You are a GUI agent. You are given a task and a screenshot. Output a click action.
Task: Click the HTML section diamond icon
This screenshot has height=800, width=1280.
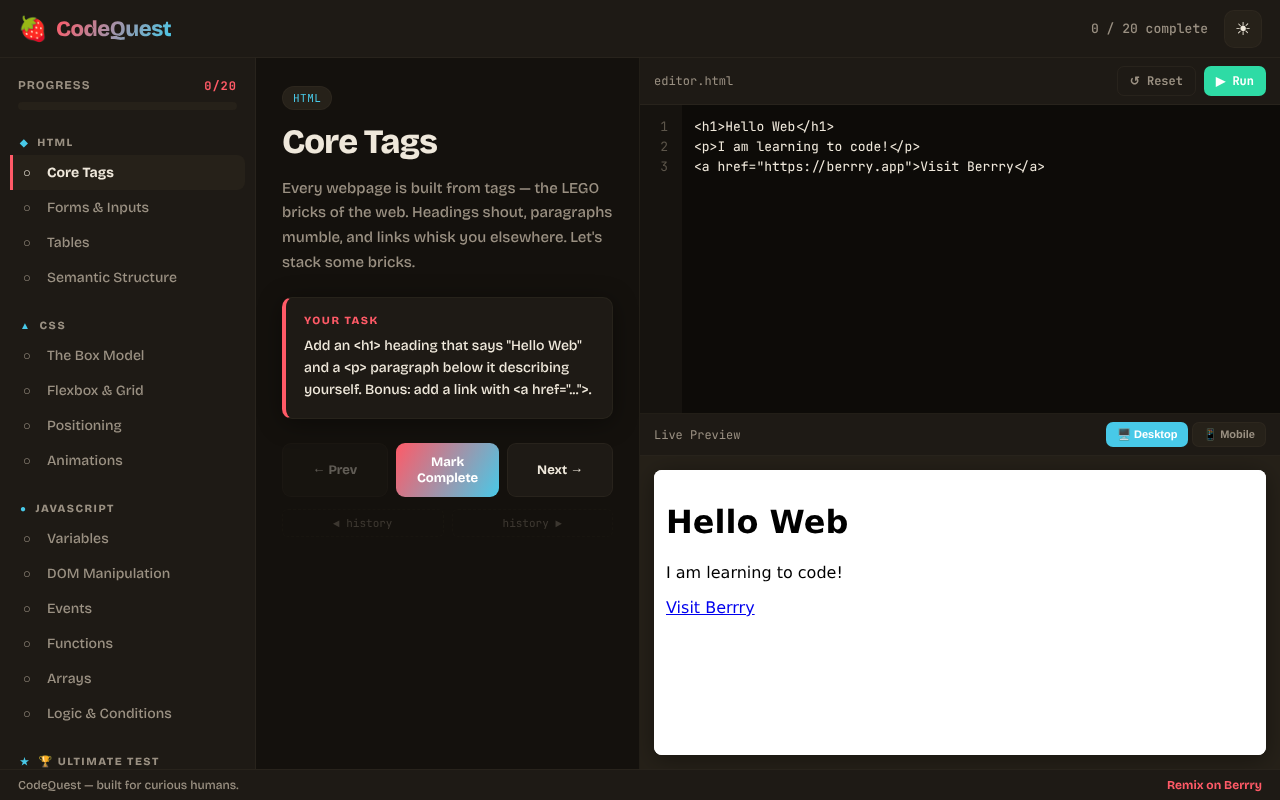click(x=24, y=142)
